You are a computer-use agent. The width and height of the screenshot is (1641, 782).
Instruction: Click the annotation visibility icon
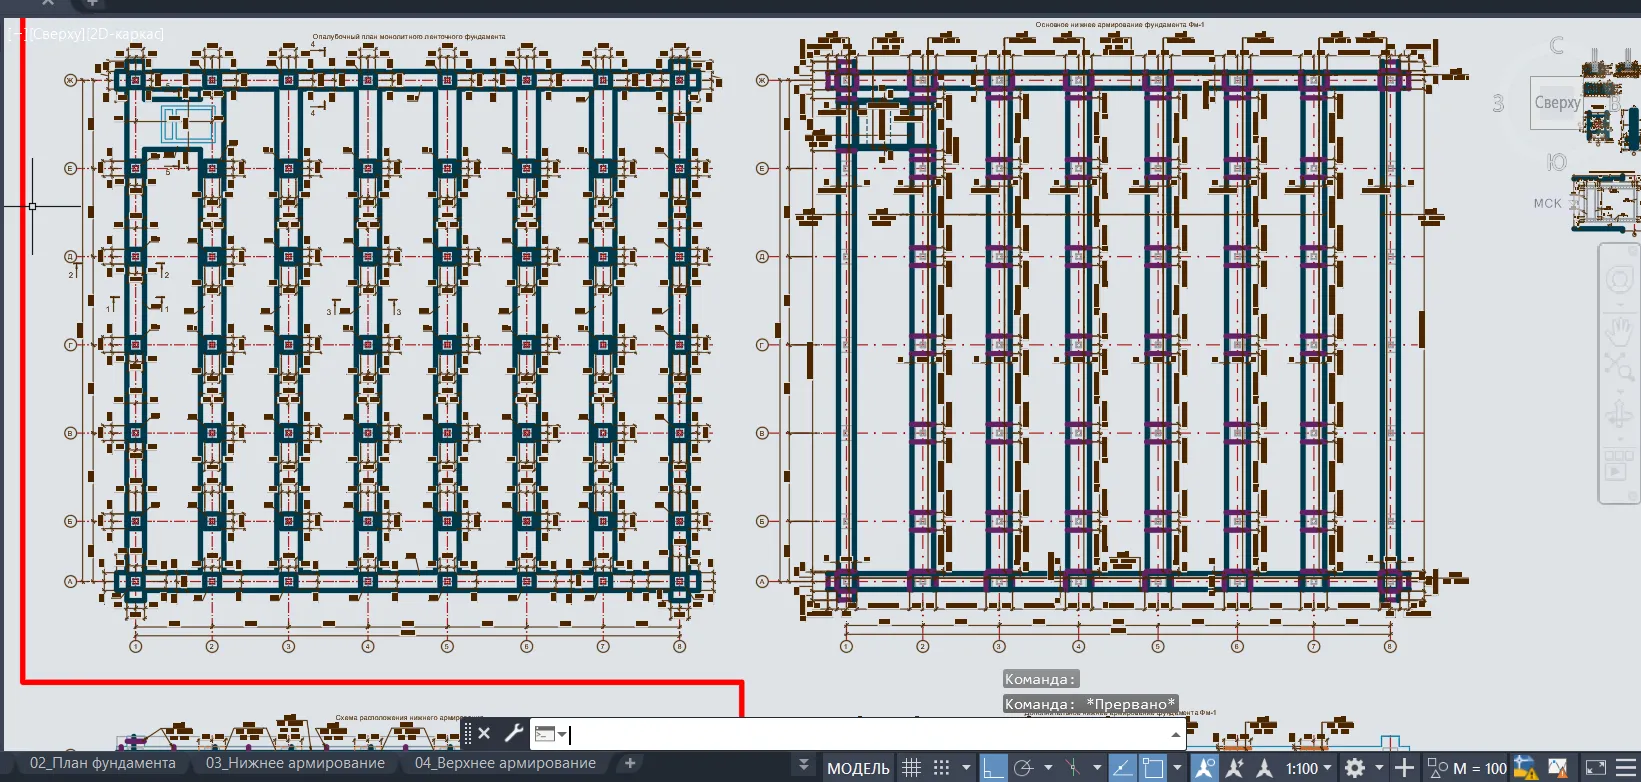click(x=1205, y=768)
